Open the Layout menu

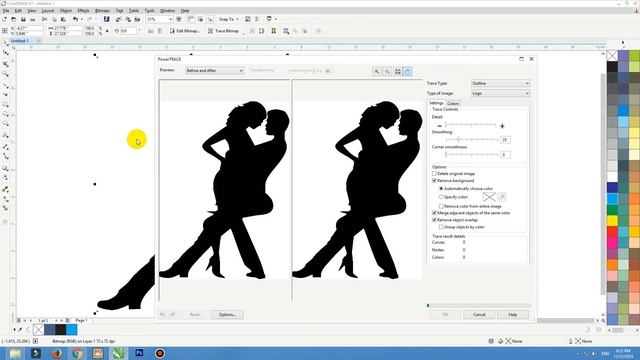[x=48, y=11]
